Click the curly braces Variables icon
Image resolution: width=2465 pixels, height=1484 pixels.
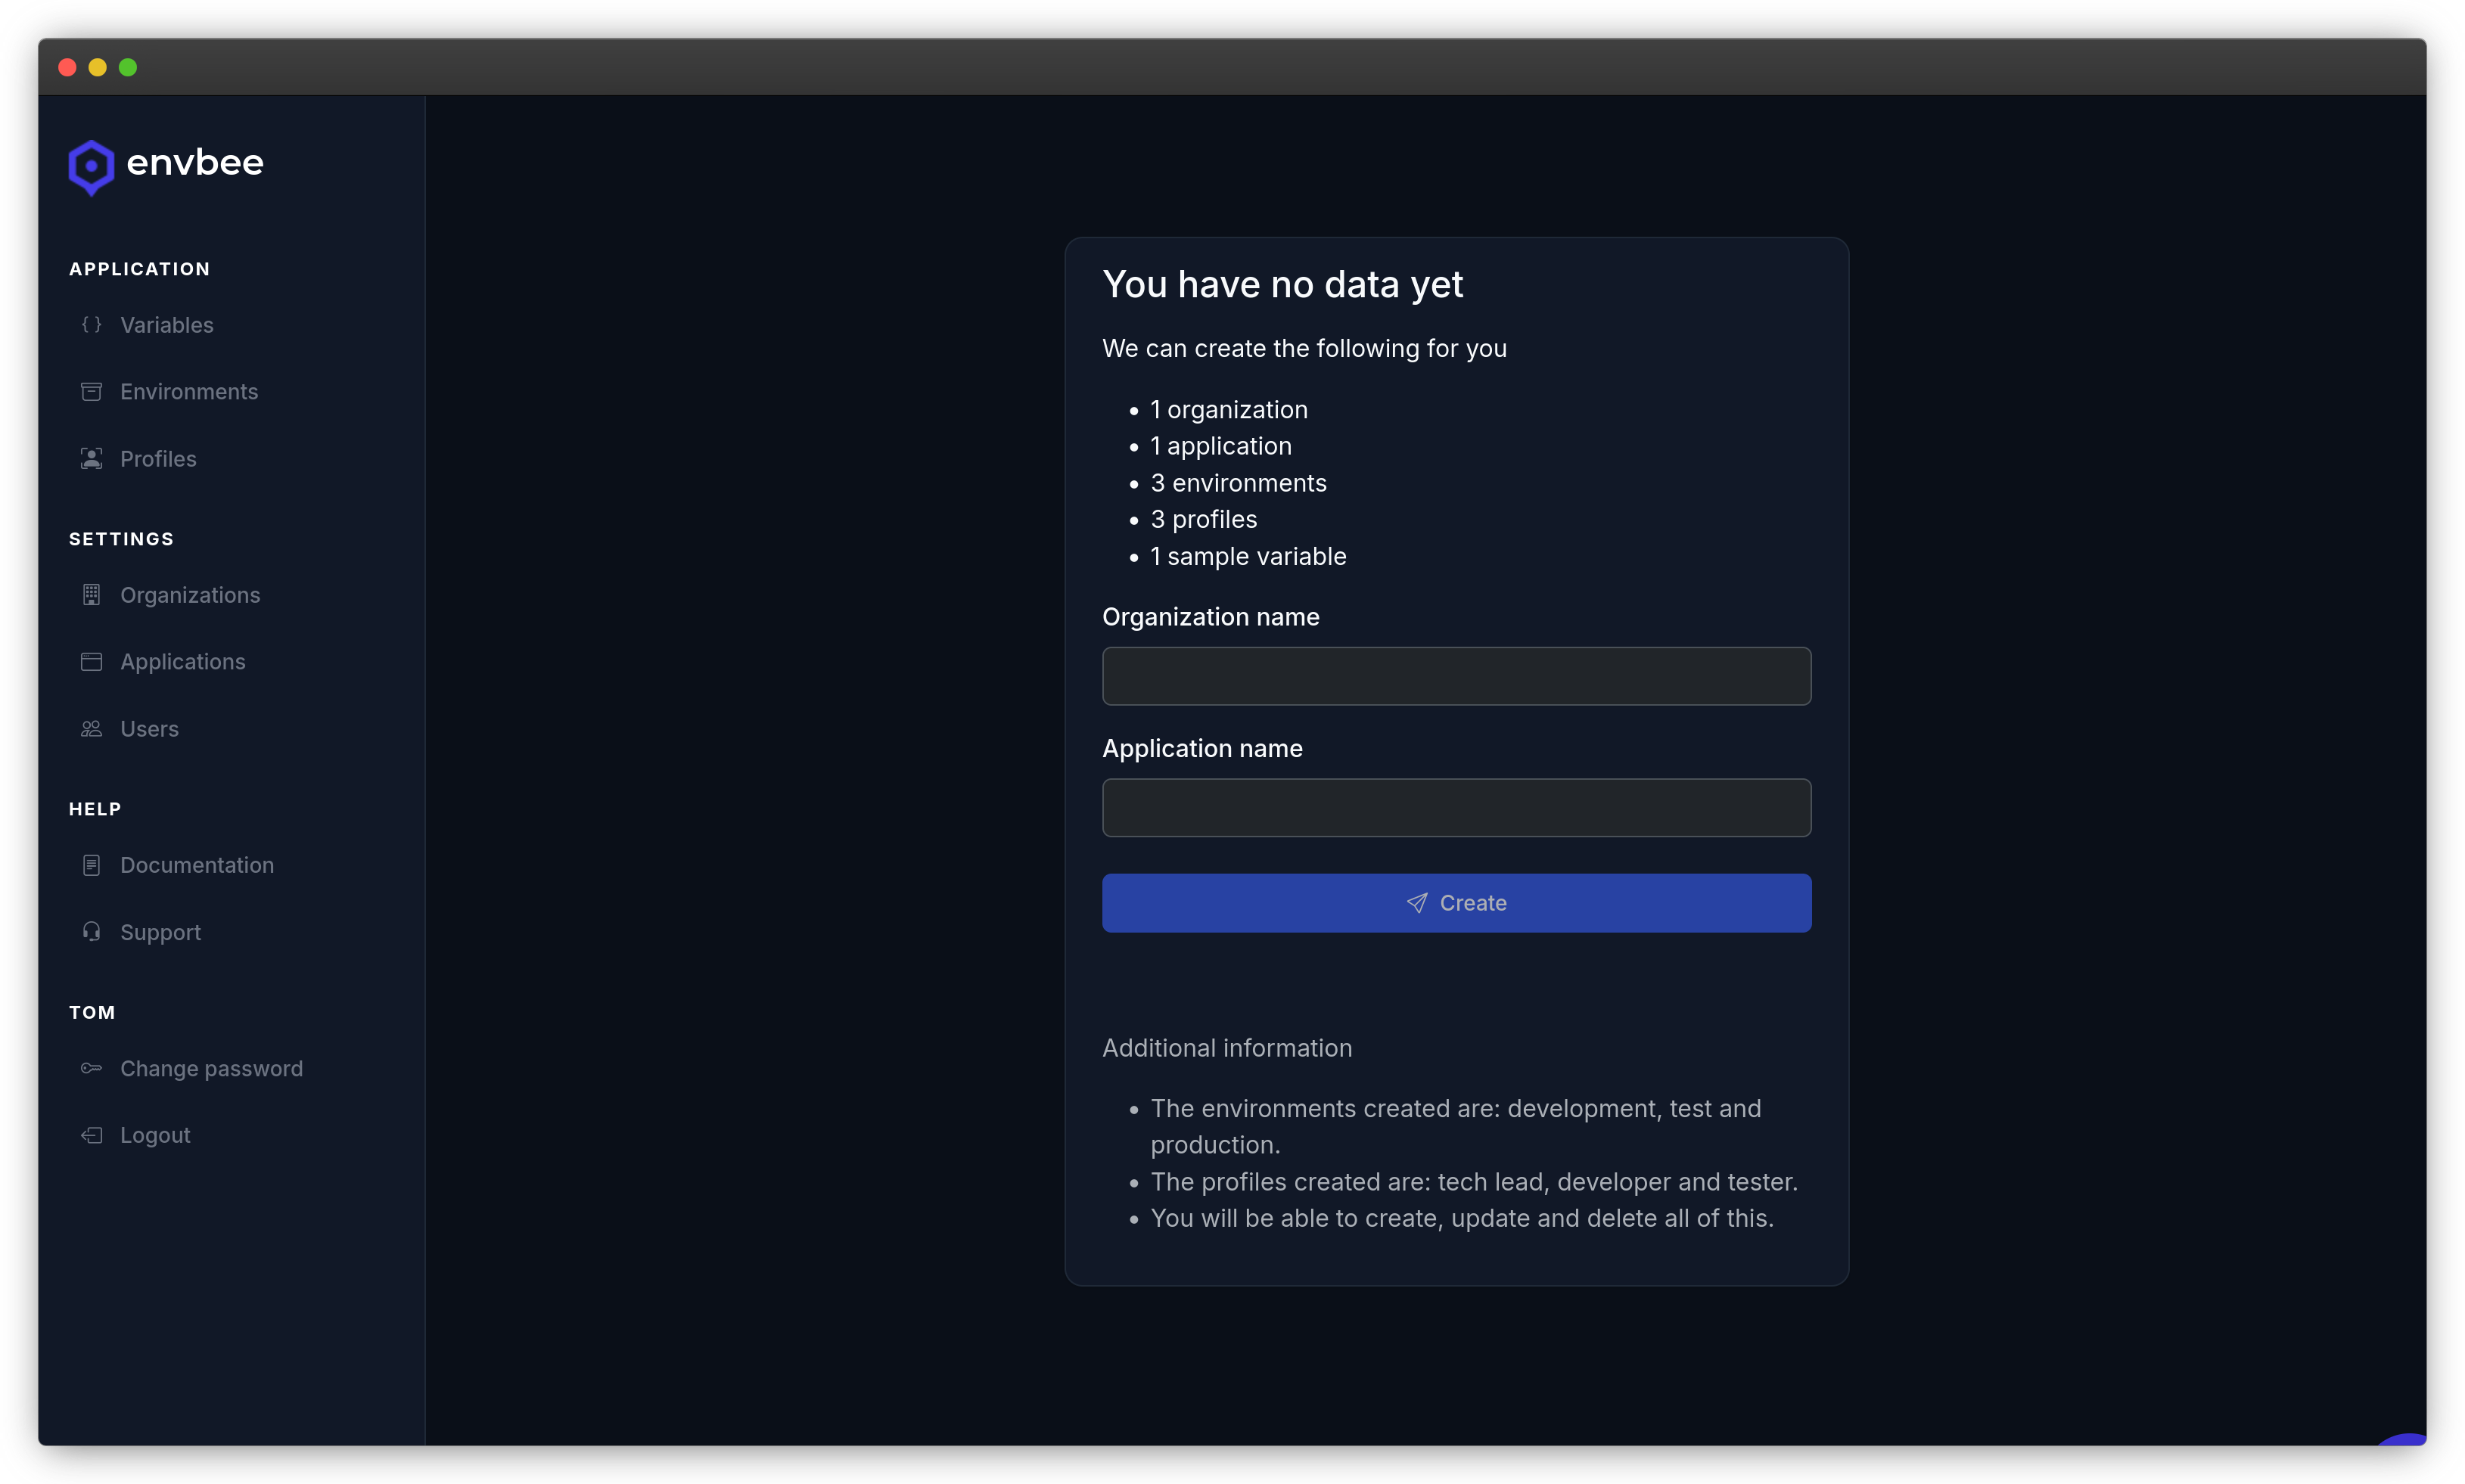[91, 325]
